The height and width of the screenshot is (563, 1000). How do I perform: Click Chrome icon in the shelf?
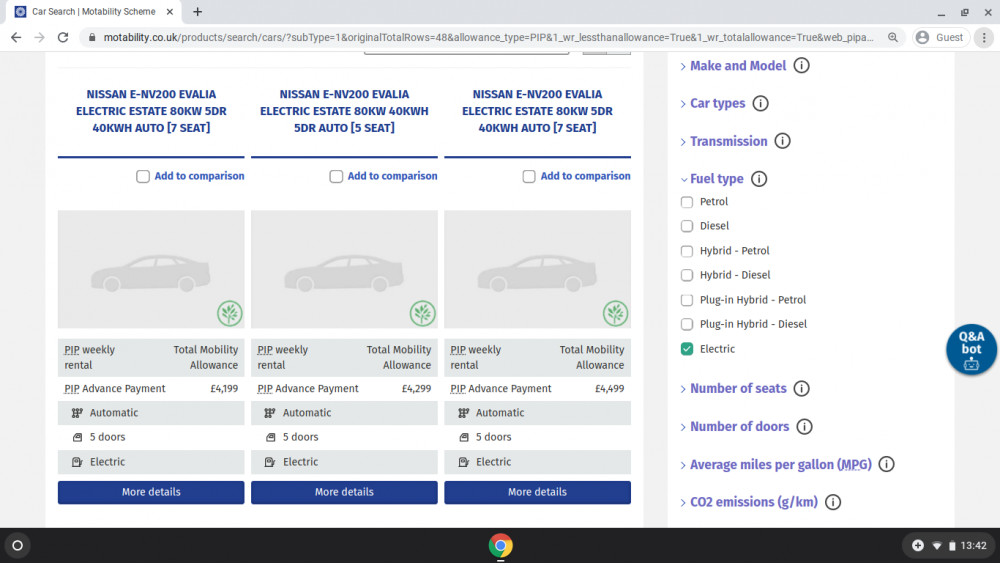point(501,546)
